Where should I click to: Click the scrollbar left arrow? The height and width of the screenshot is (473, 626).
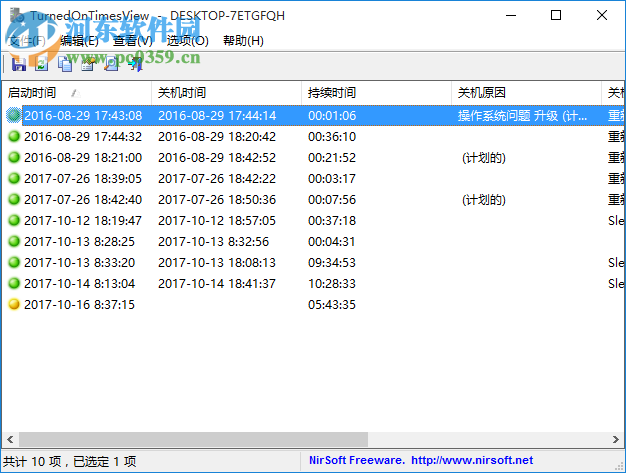[x=10, y=439]
